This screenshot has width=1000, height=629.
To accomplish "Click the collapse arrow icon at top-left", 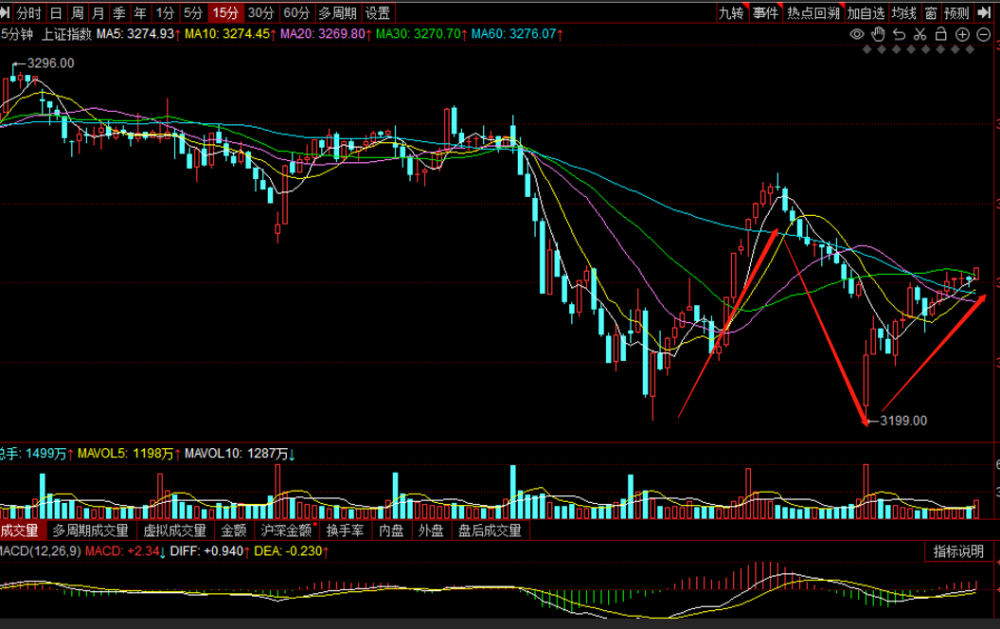I will click(5, 13).
